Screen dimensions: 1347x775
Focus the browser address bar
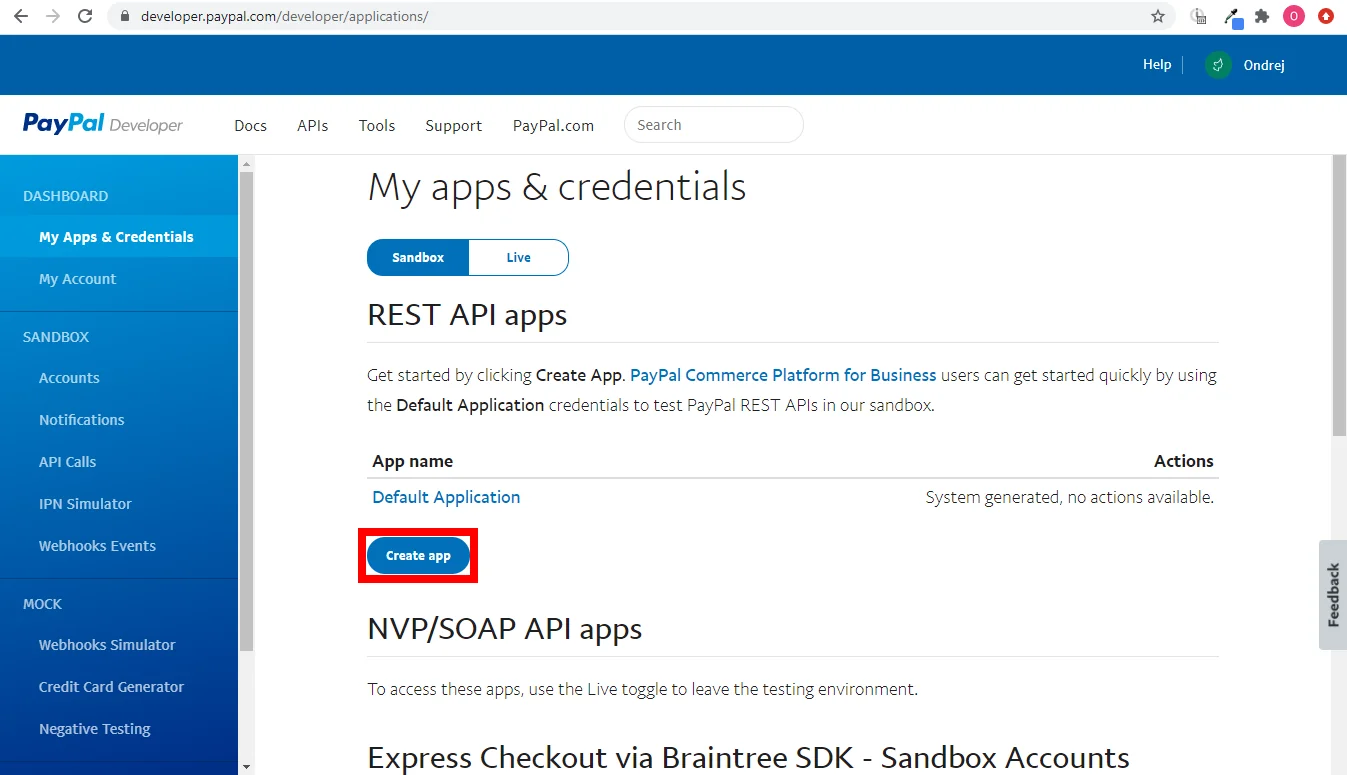click(640, 17)
